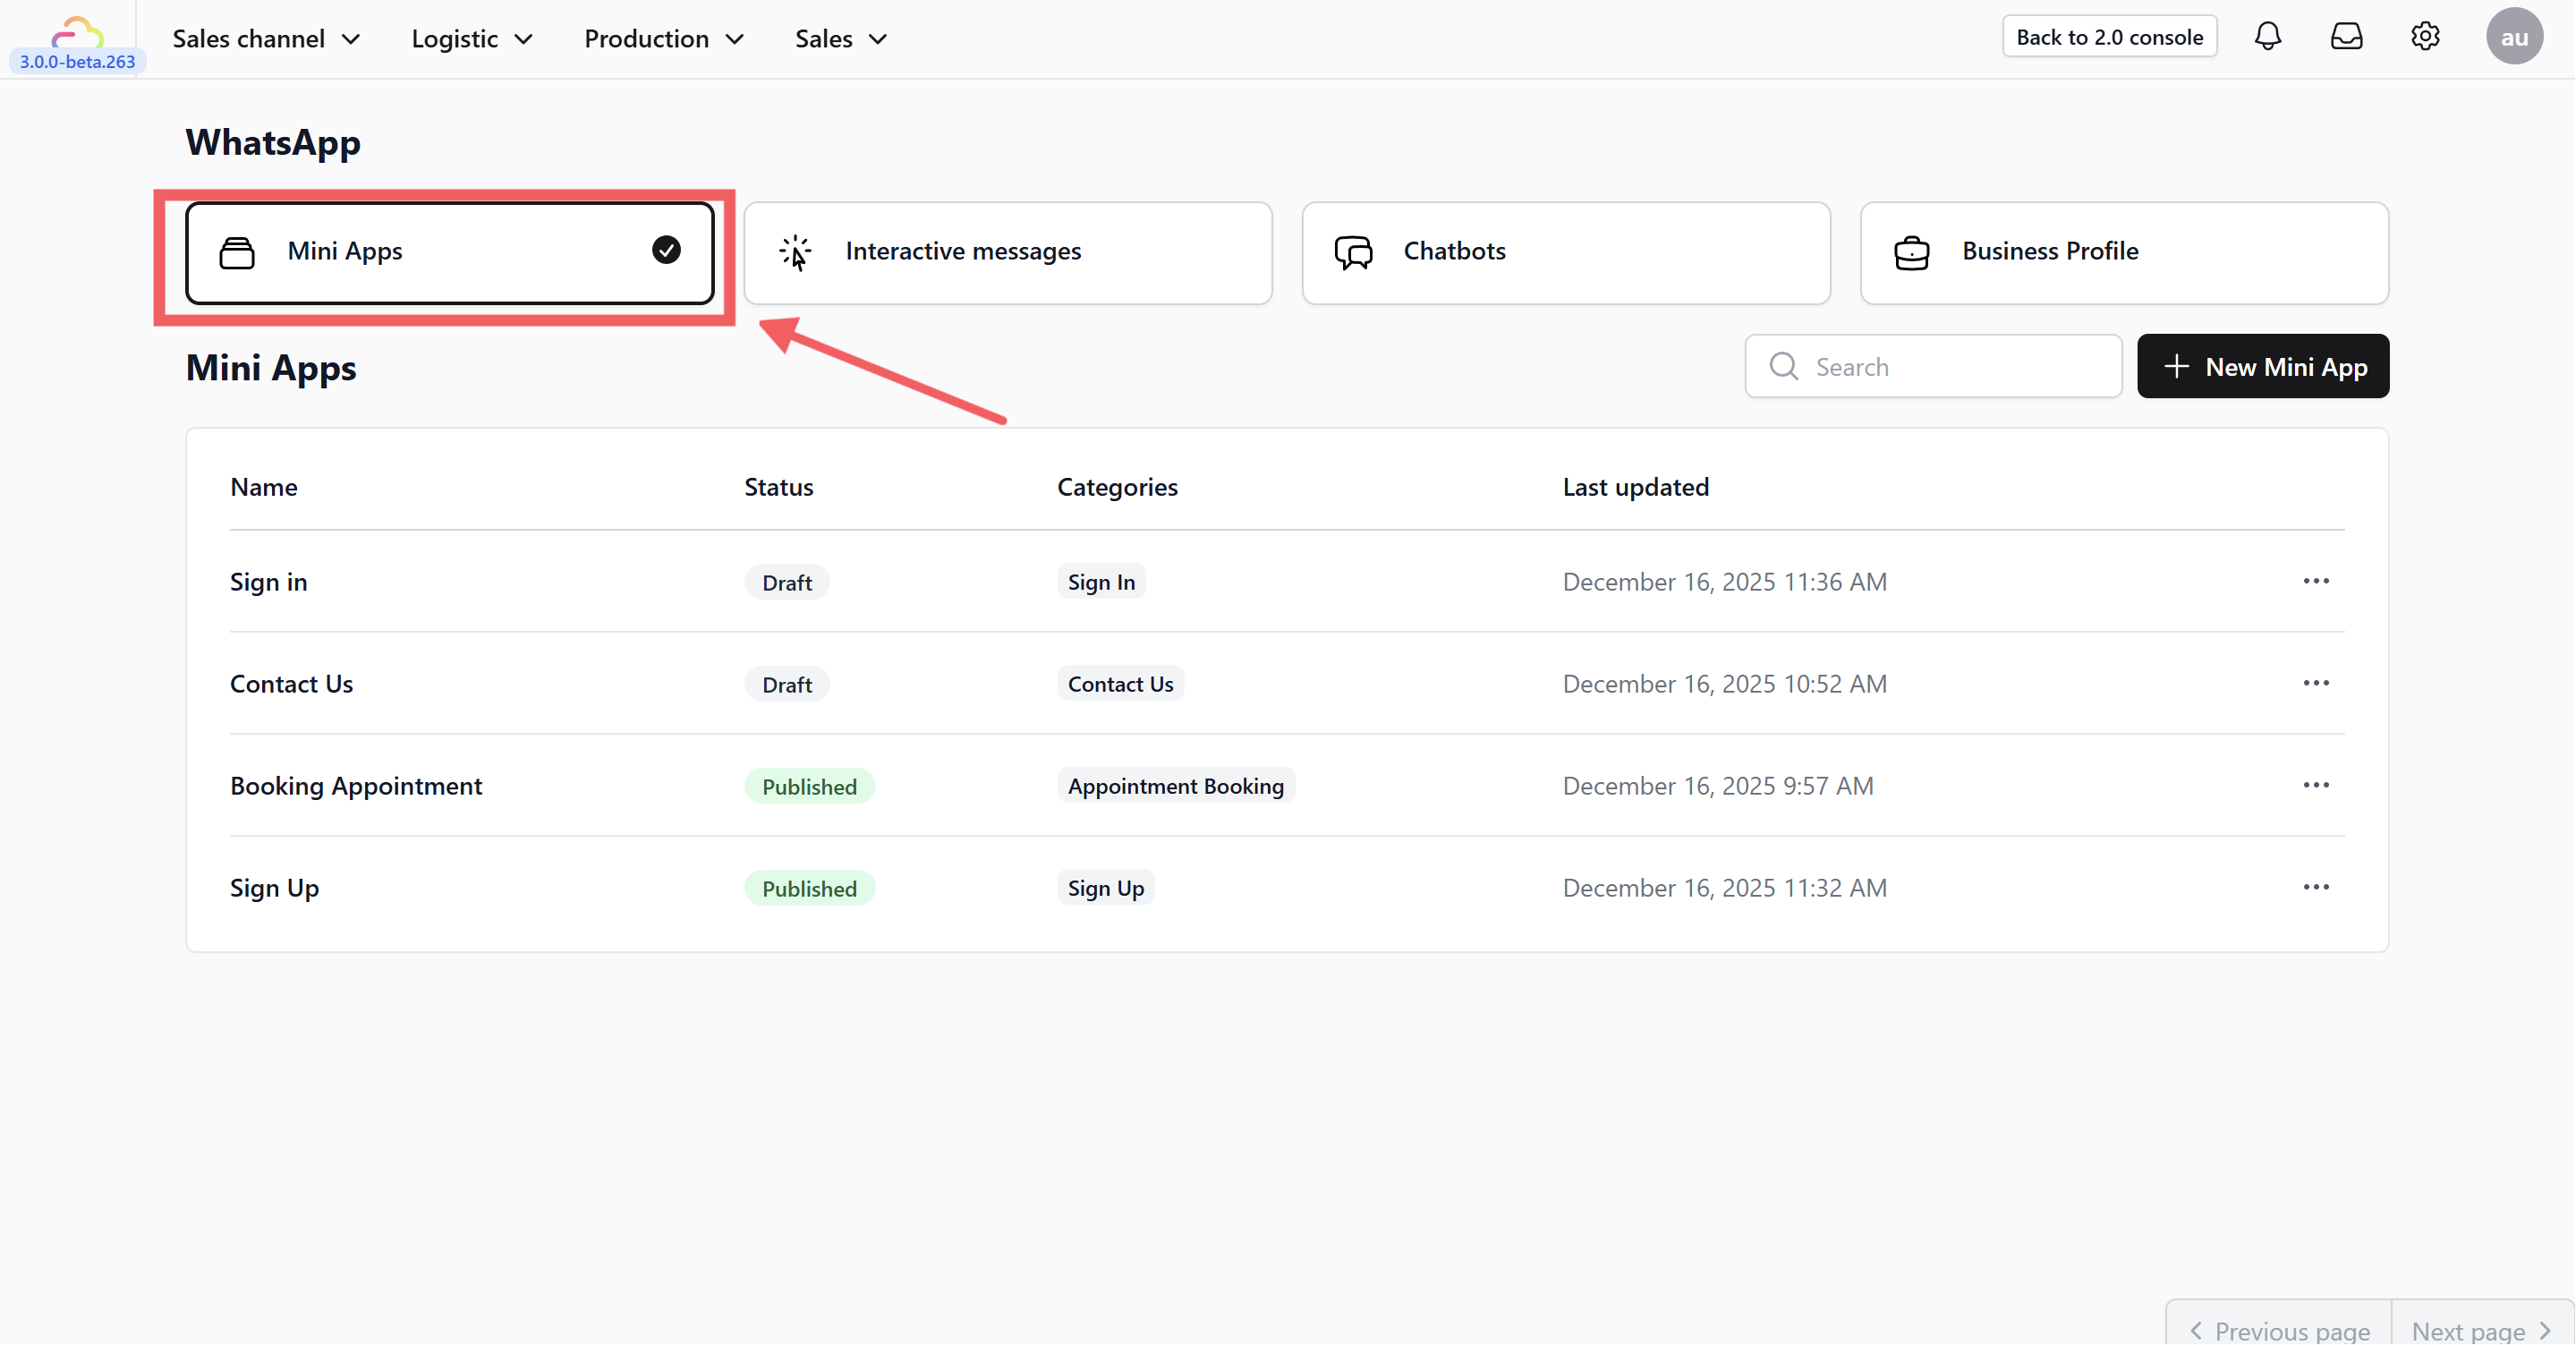Open more options for Booking Appointment row
The image size is (2576, 1345).
2316,785
